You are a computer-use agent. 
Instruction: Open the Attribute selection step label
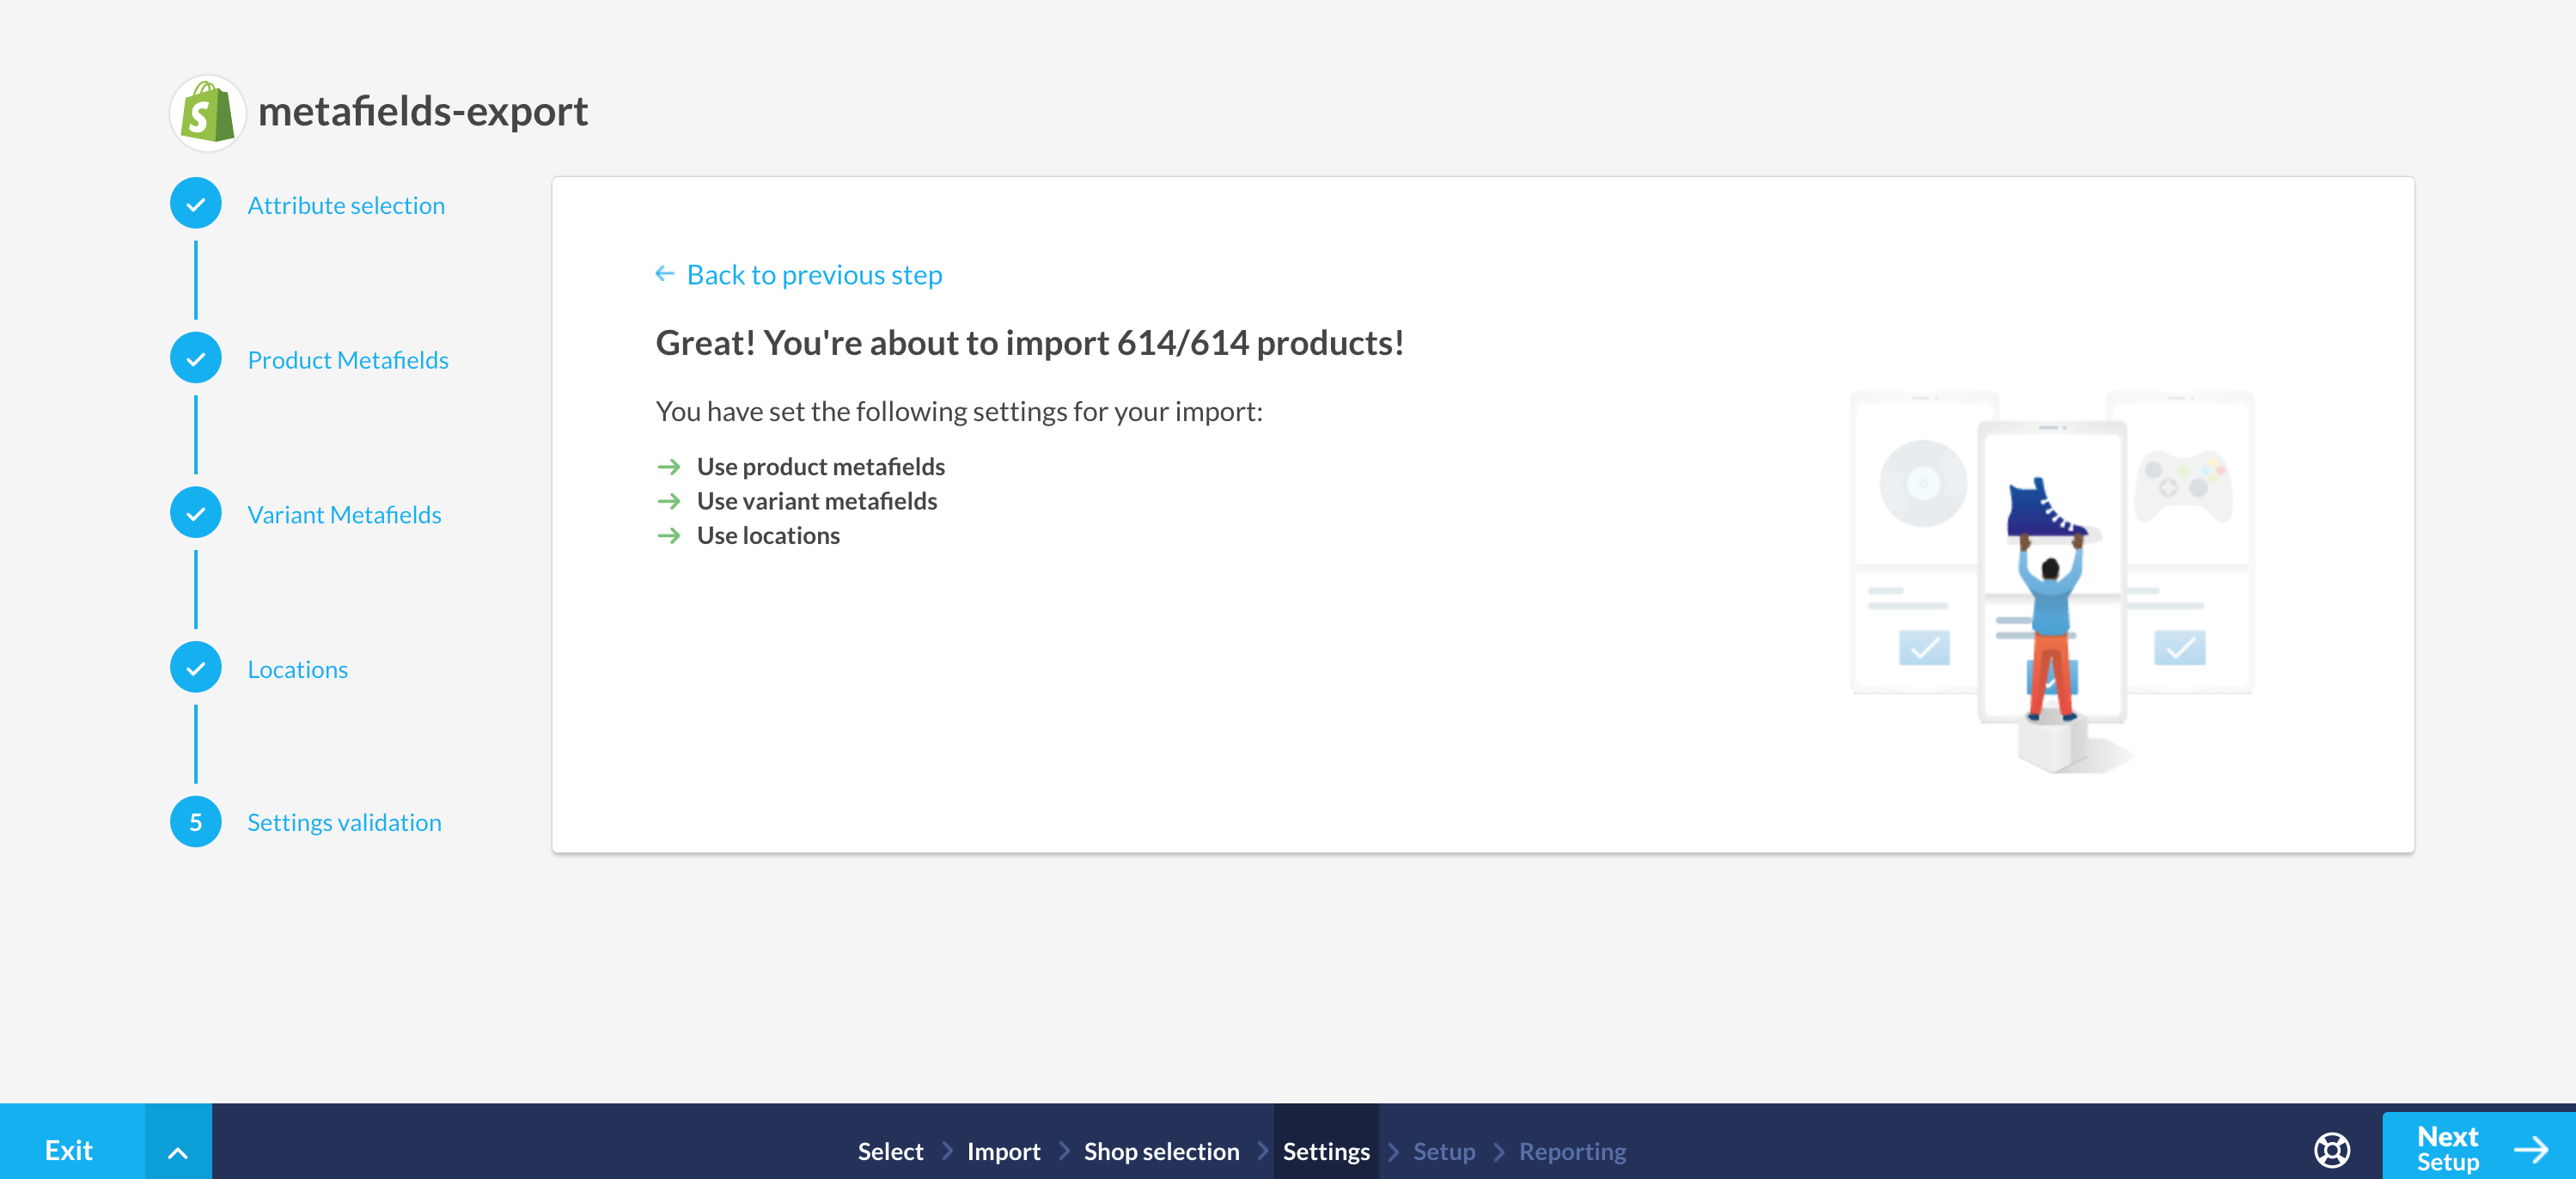pos(346,205)
